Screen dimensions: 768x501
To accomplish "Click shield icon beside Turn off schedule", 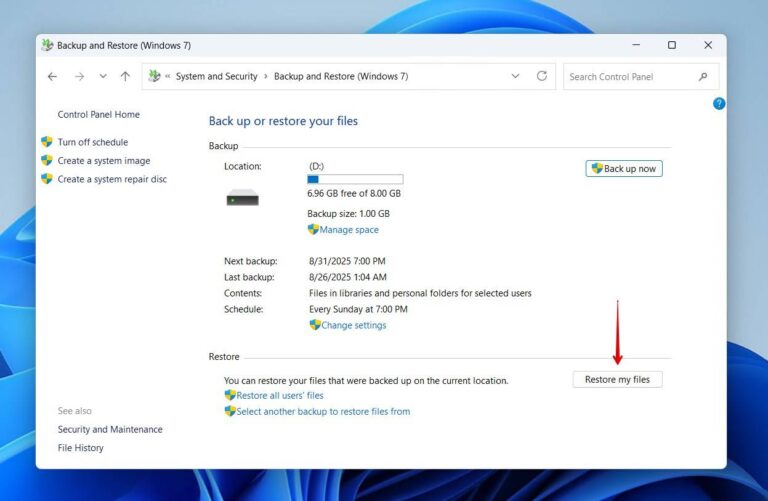I will coord(47,142).
